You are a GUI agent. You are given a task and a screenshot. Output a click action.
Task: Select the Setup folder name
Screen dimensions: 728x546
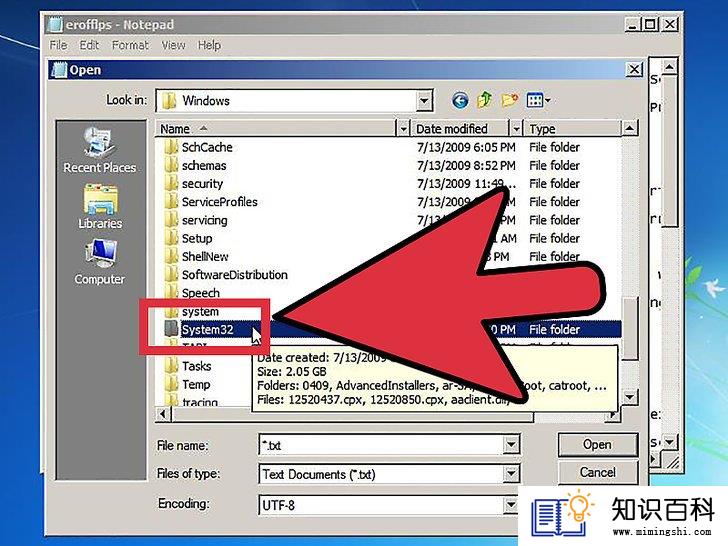(x=197, y=238)
